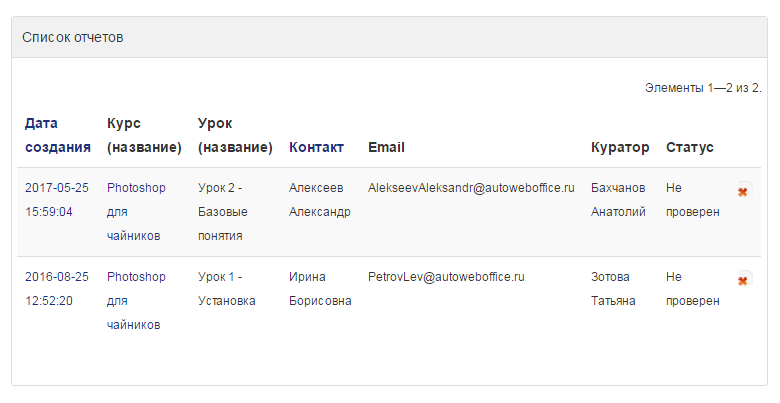Delete the 2016-08-25 report using its icon
Screen dimensions: 780x403
pos(745,279)
